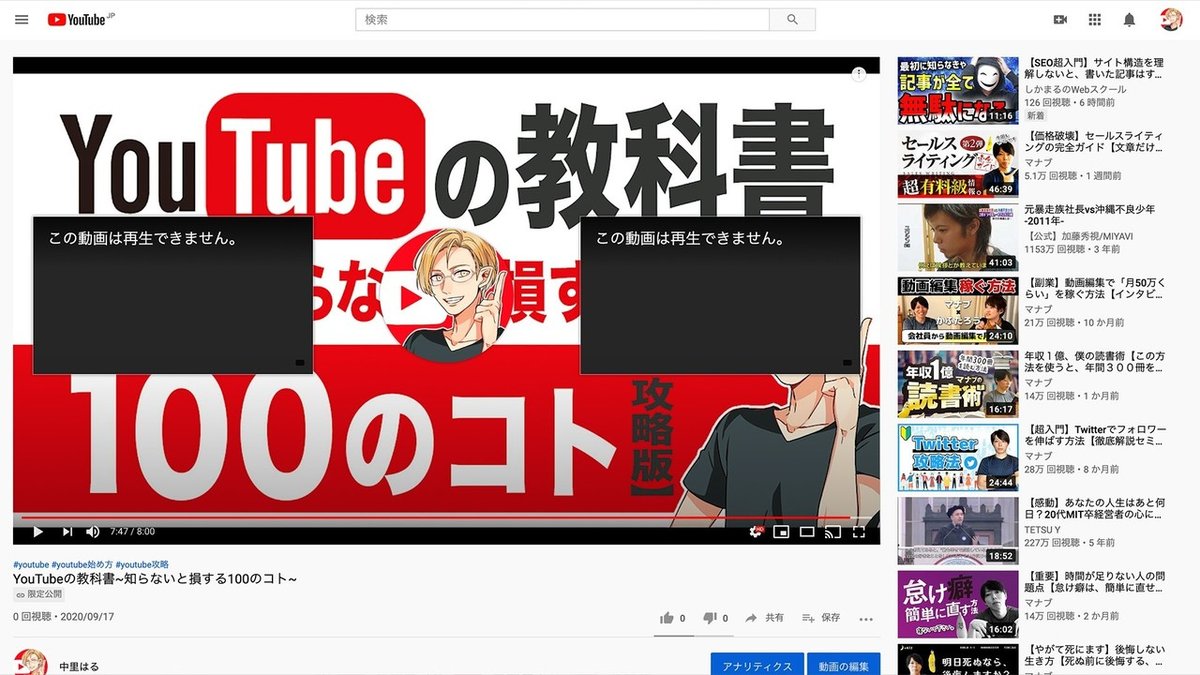
Task: Open the hamburger guide menu
Action: 22,19
